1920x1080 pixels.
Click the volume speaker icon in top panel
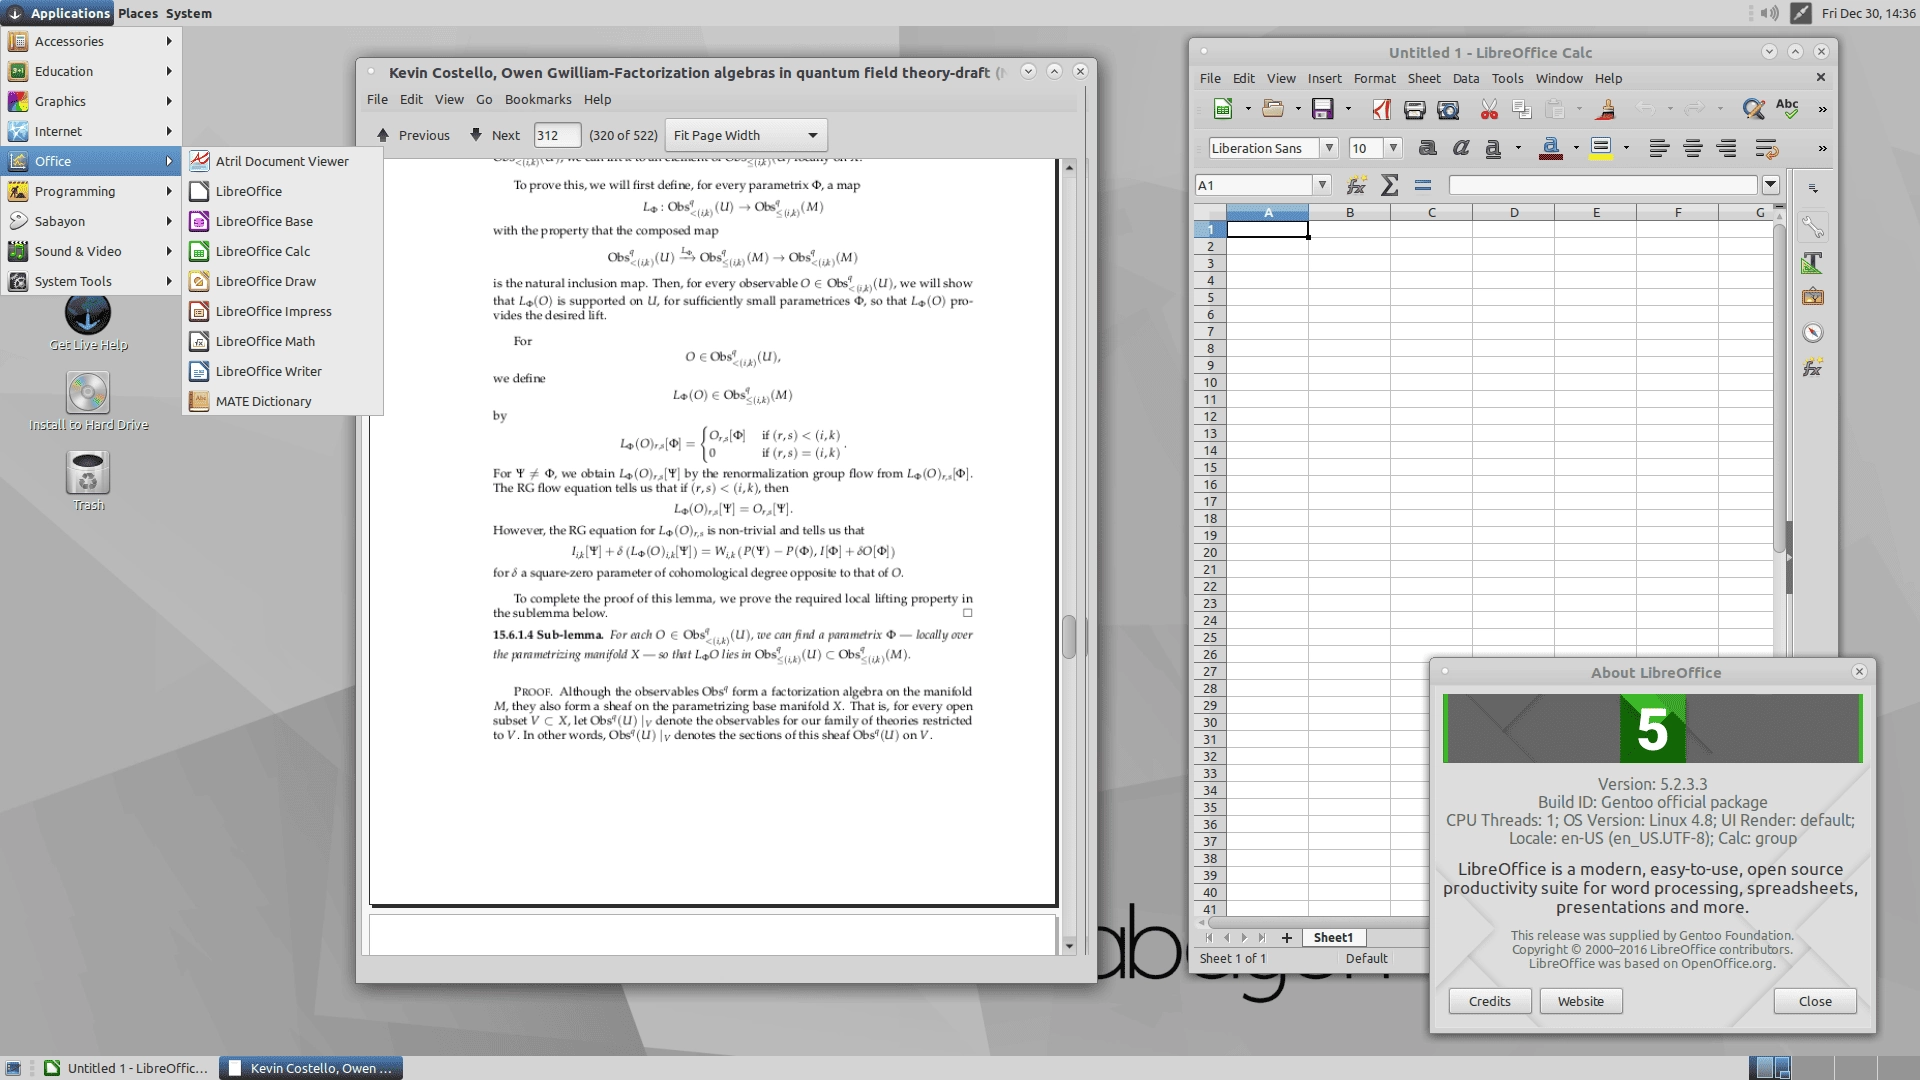[x=1770, y=13]
